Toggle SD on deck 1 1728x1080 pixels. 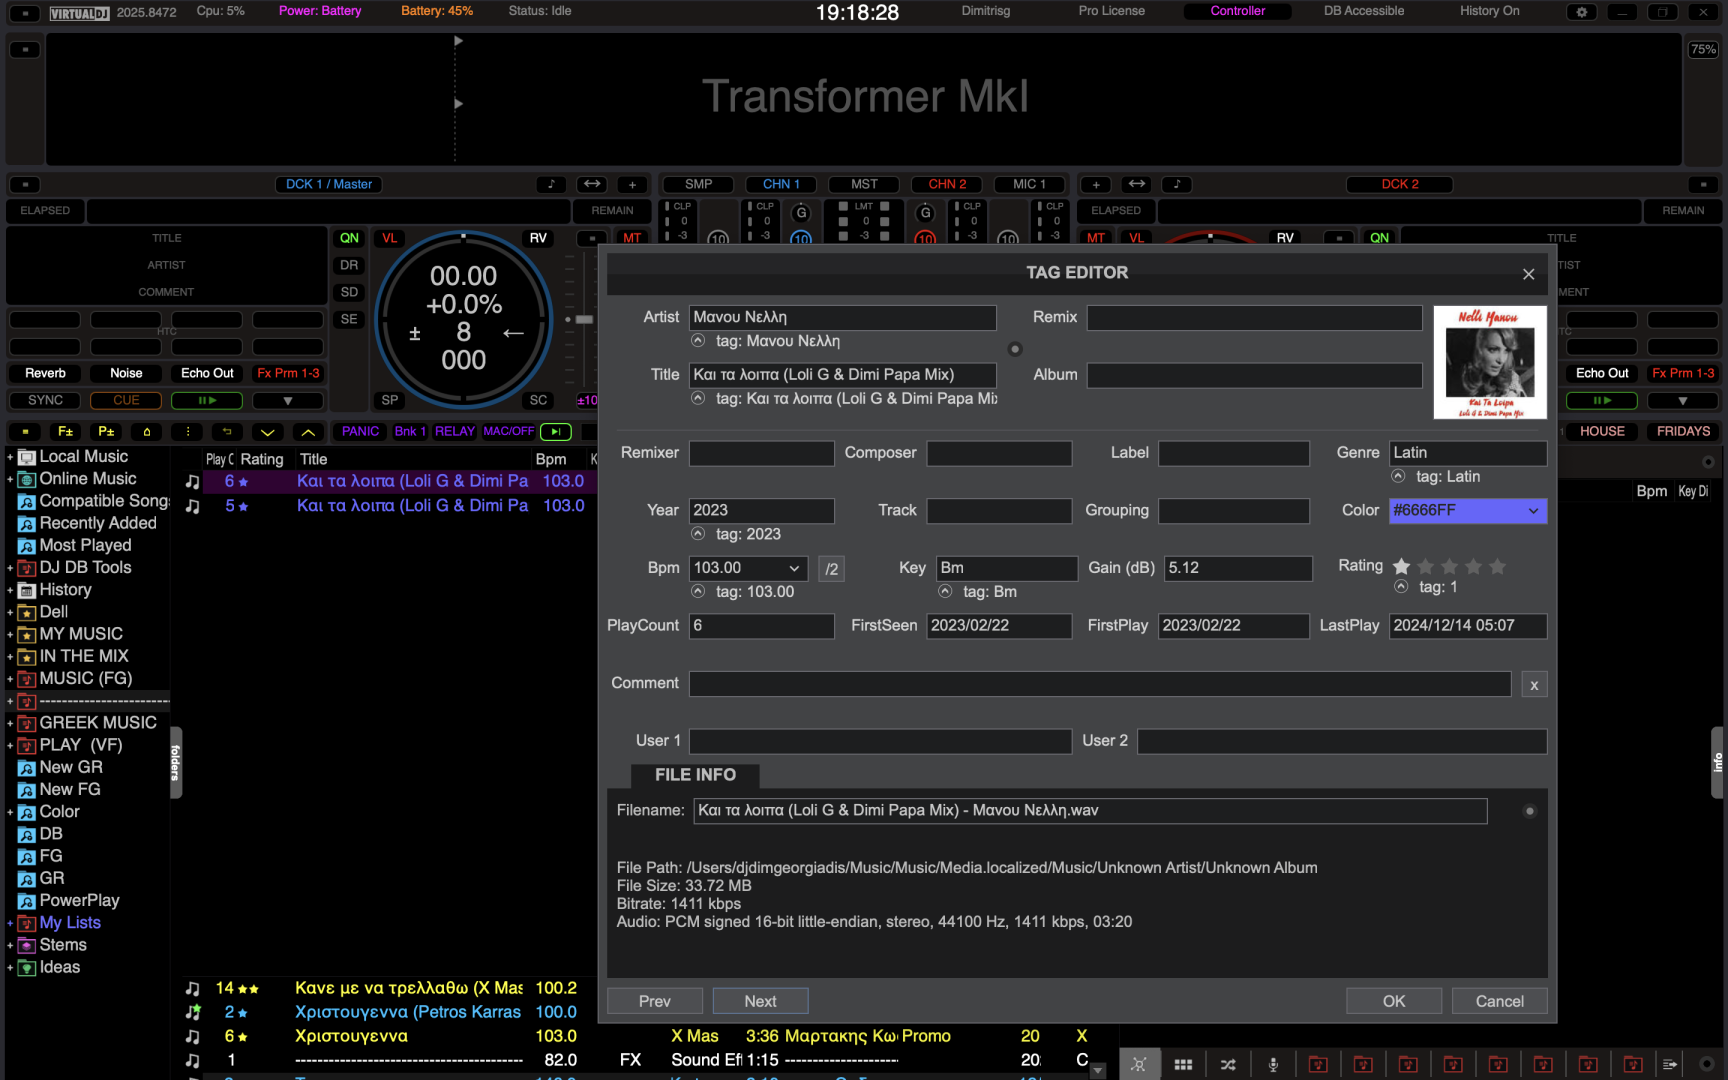tap(349, 292)
